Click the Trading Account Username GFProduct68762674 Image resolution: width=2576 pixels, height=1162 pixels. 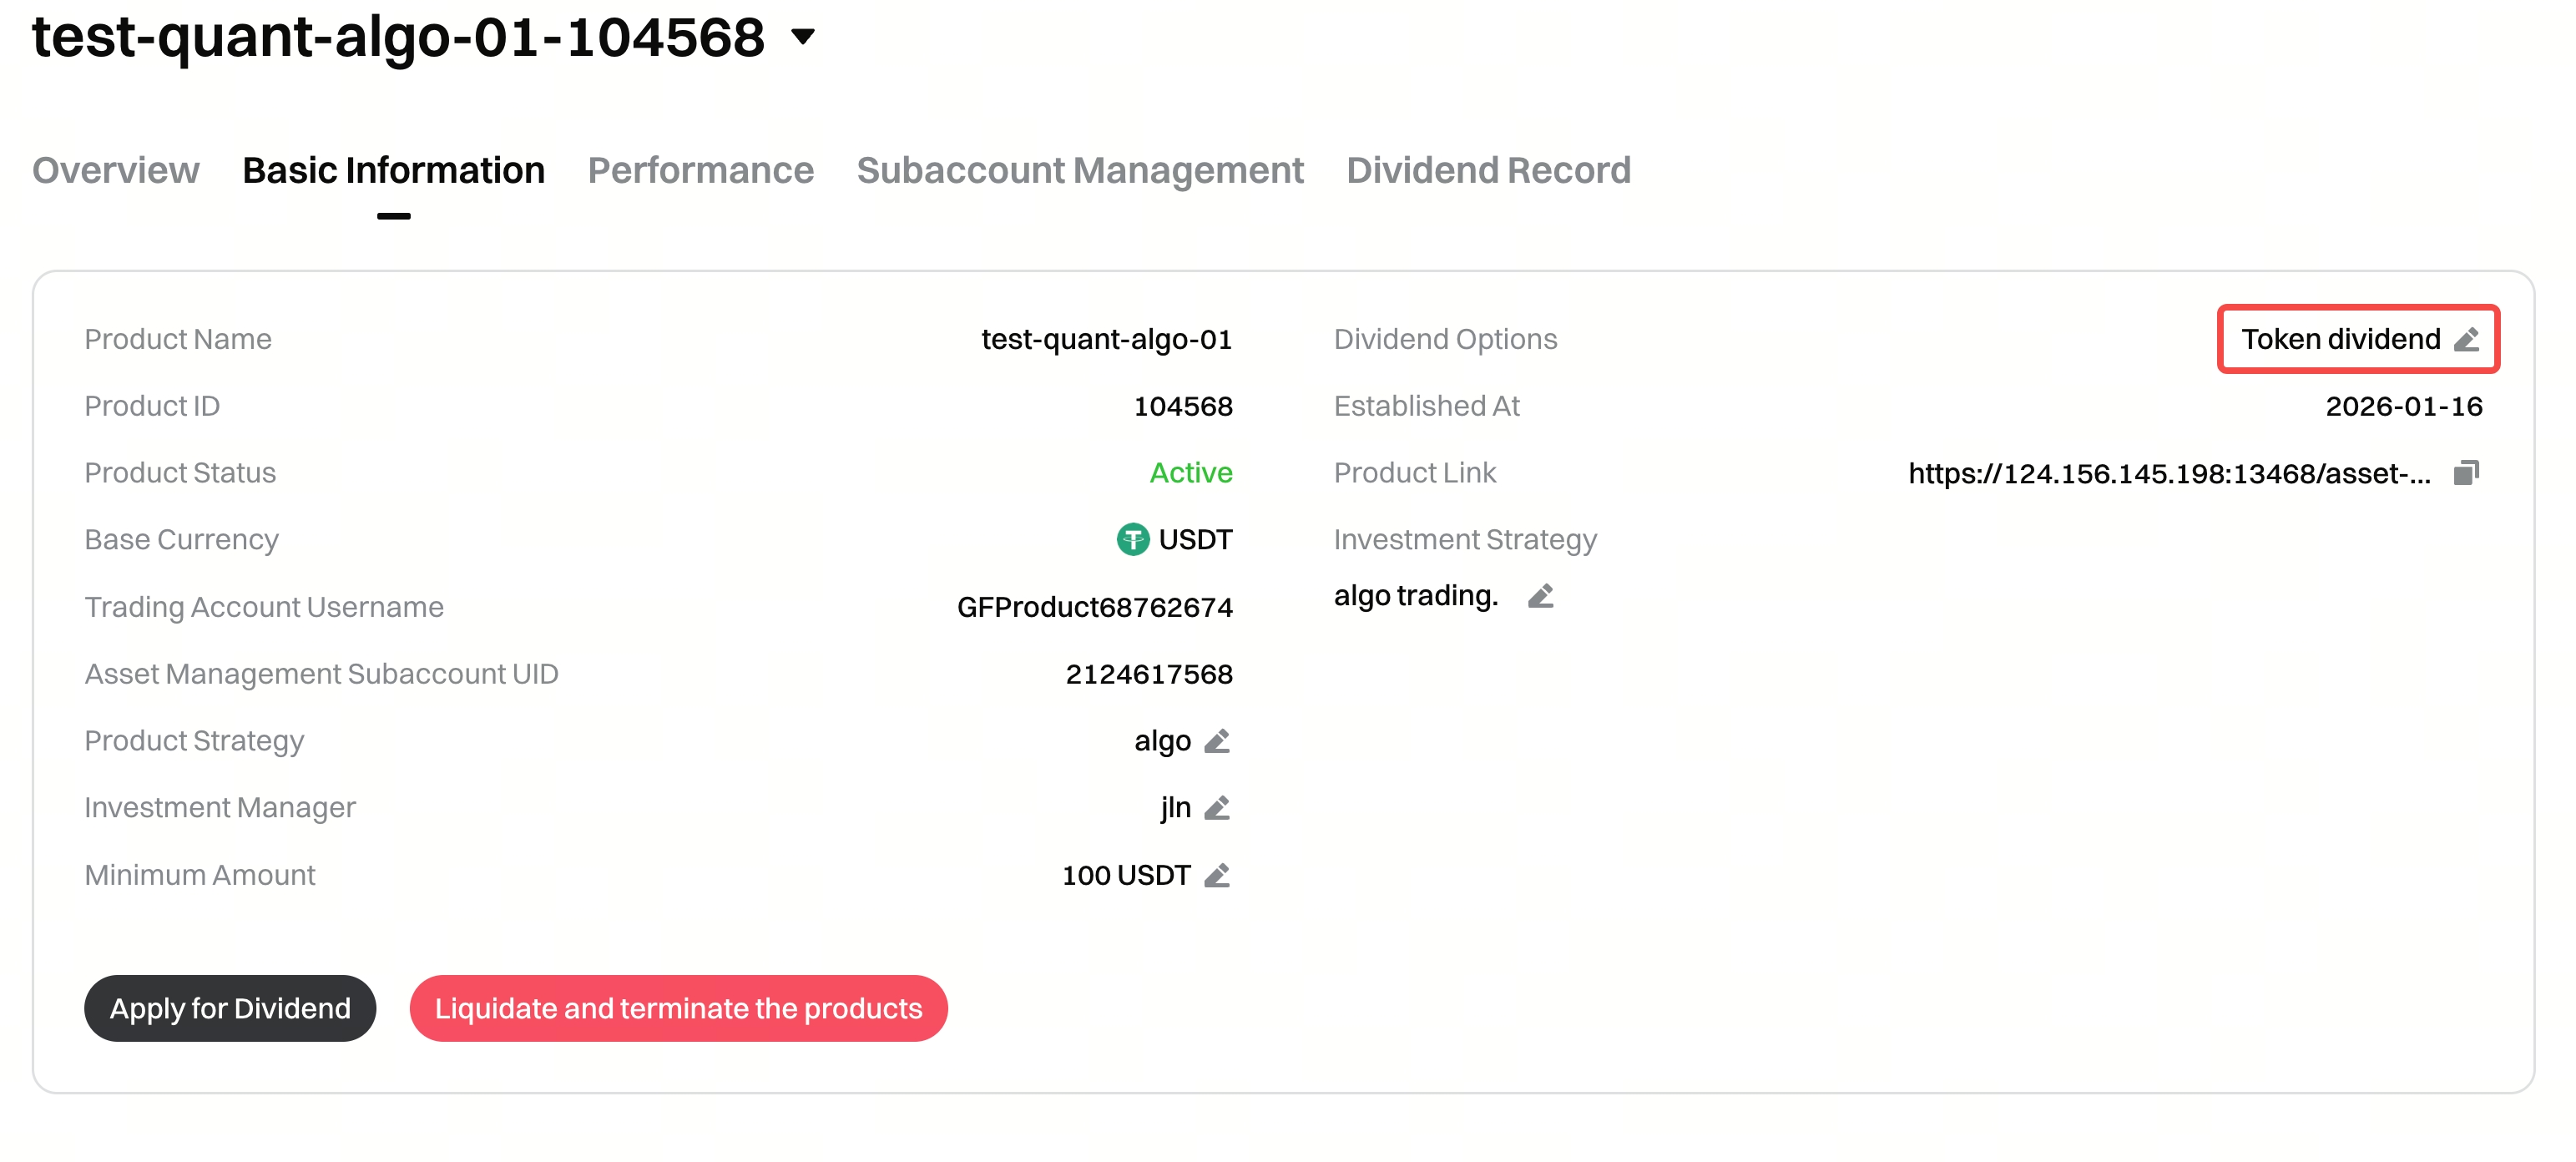(1094, 607)
